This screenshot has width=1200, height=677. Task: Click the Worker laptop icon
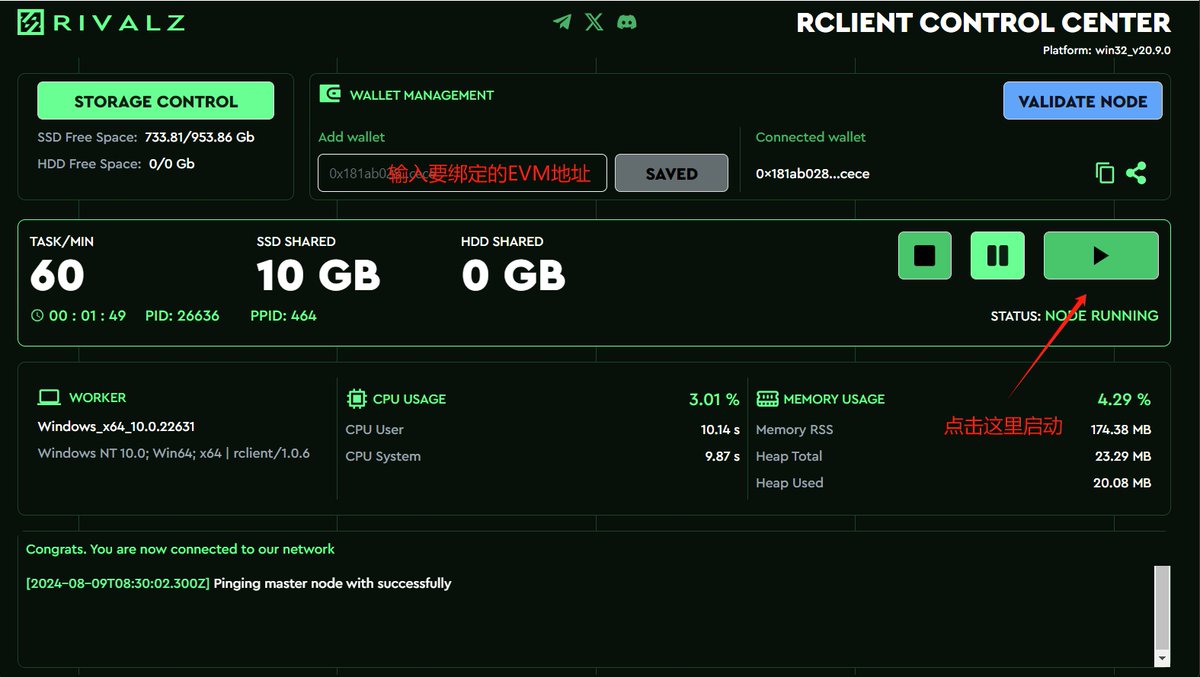[49, 397]
